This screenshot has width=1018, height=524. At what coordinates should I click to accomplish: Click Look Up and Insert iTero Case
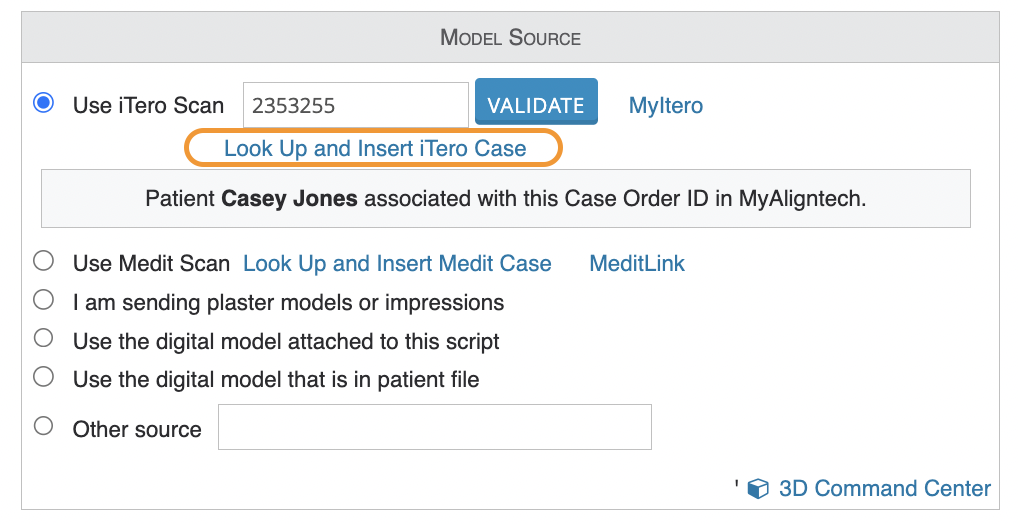pos(375,149)
